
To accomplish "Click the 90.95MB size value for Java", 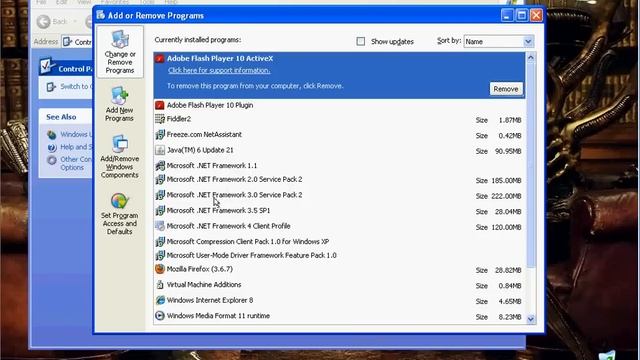I will pos(508,151).
